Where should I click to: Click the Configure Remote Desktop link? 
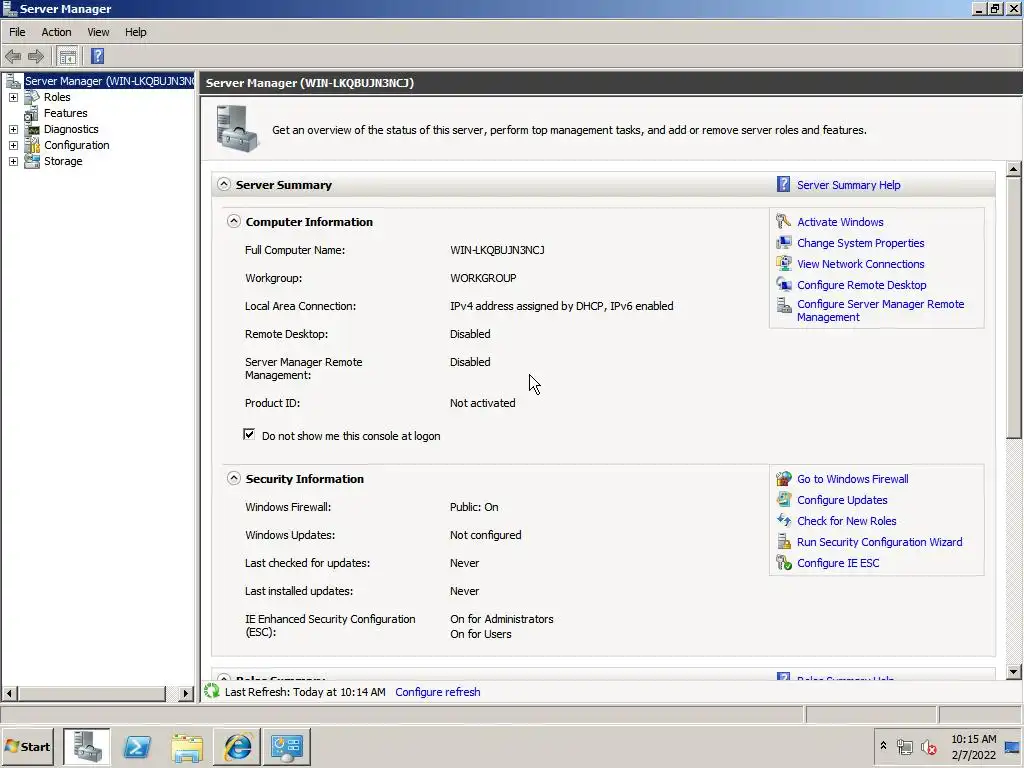pyautogui.click(x=861, y=285)
